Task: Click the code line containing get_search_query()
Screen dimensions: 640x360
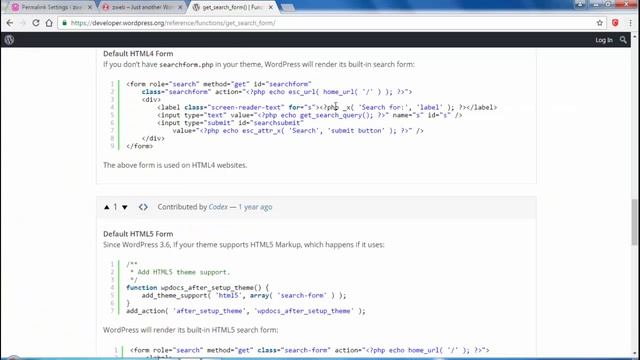Action: click(310, 115)
